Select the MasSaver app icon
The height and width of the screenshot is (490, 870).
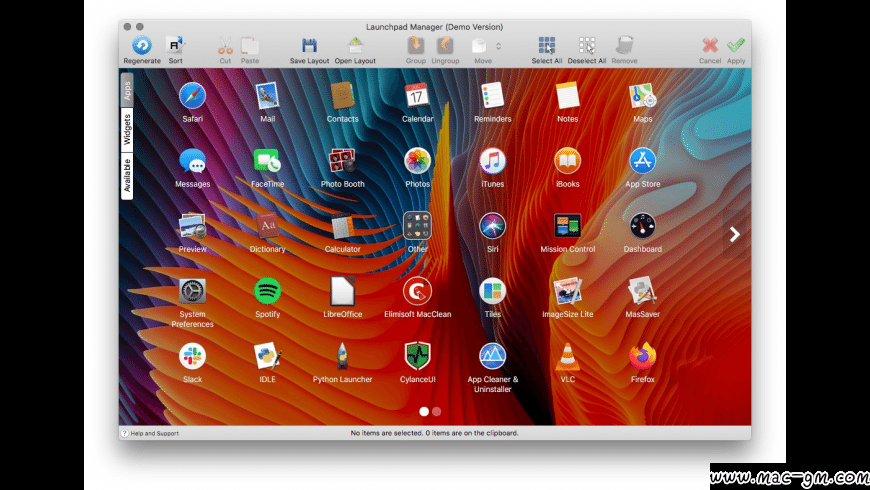coord(643,291)
